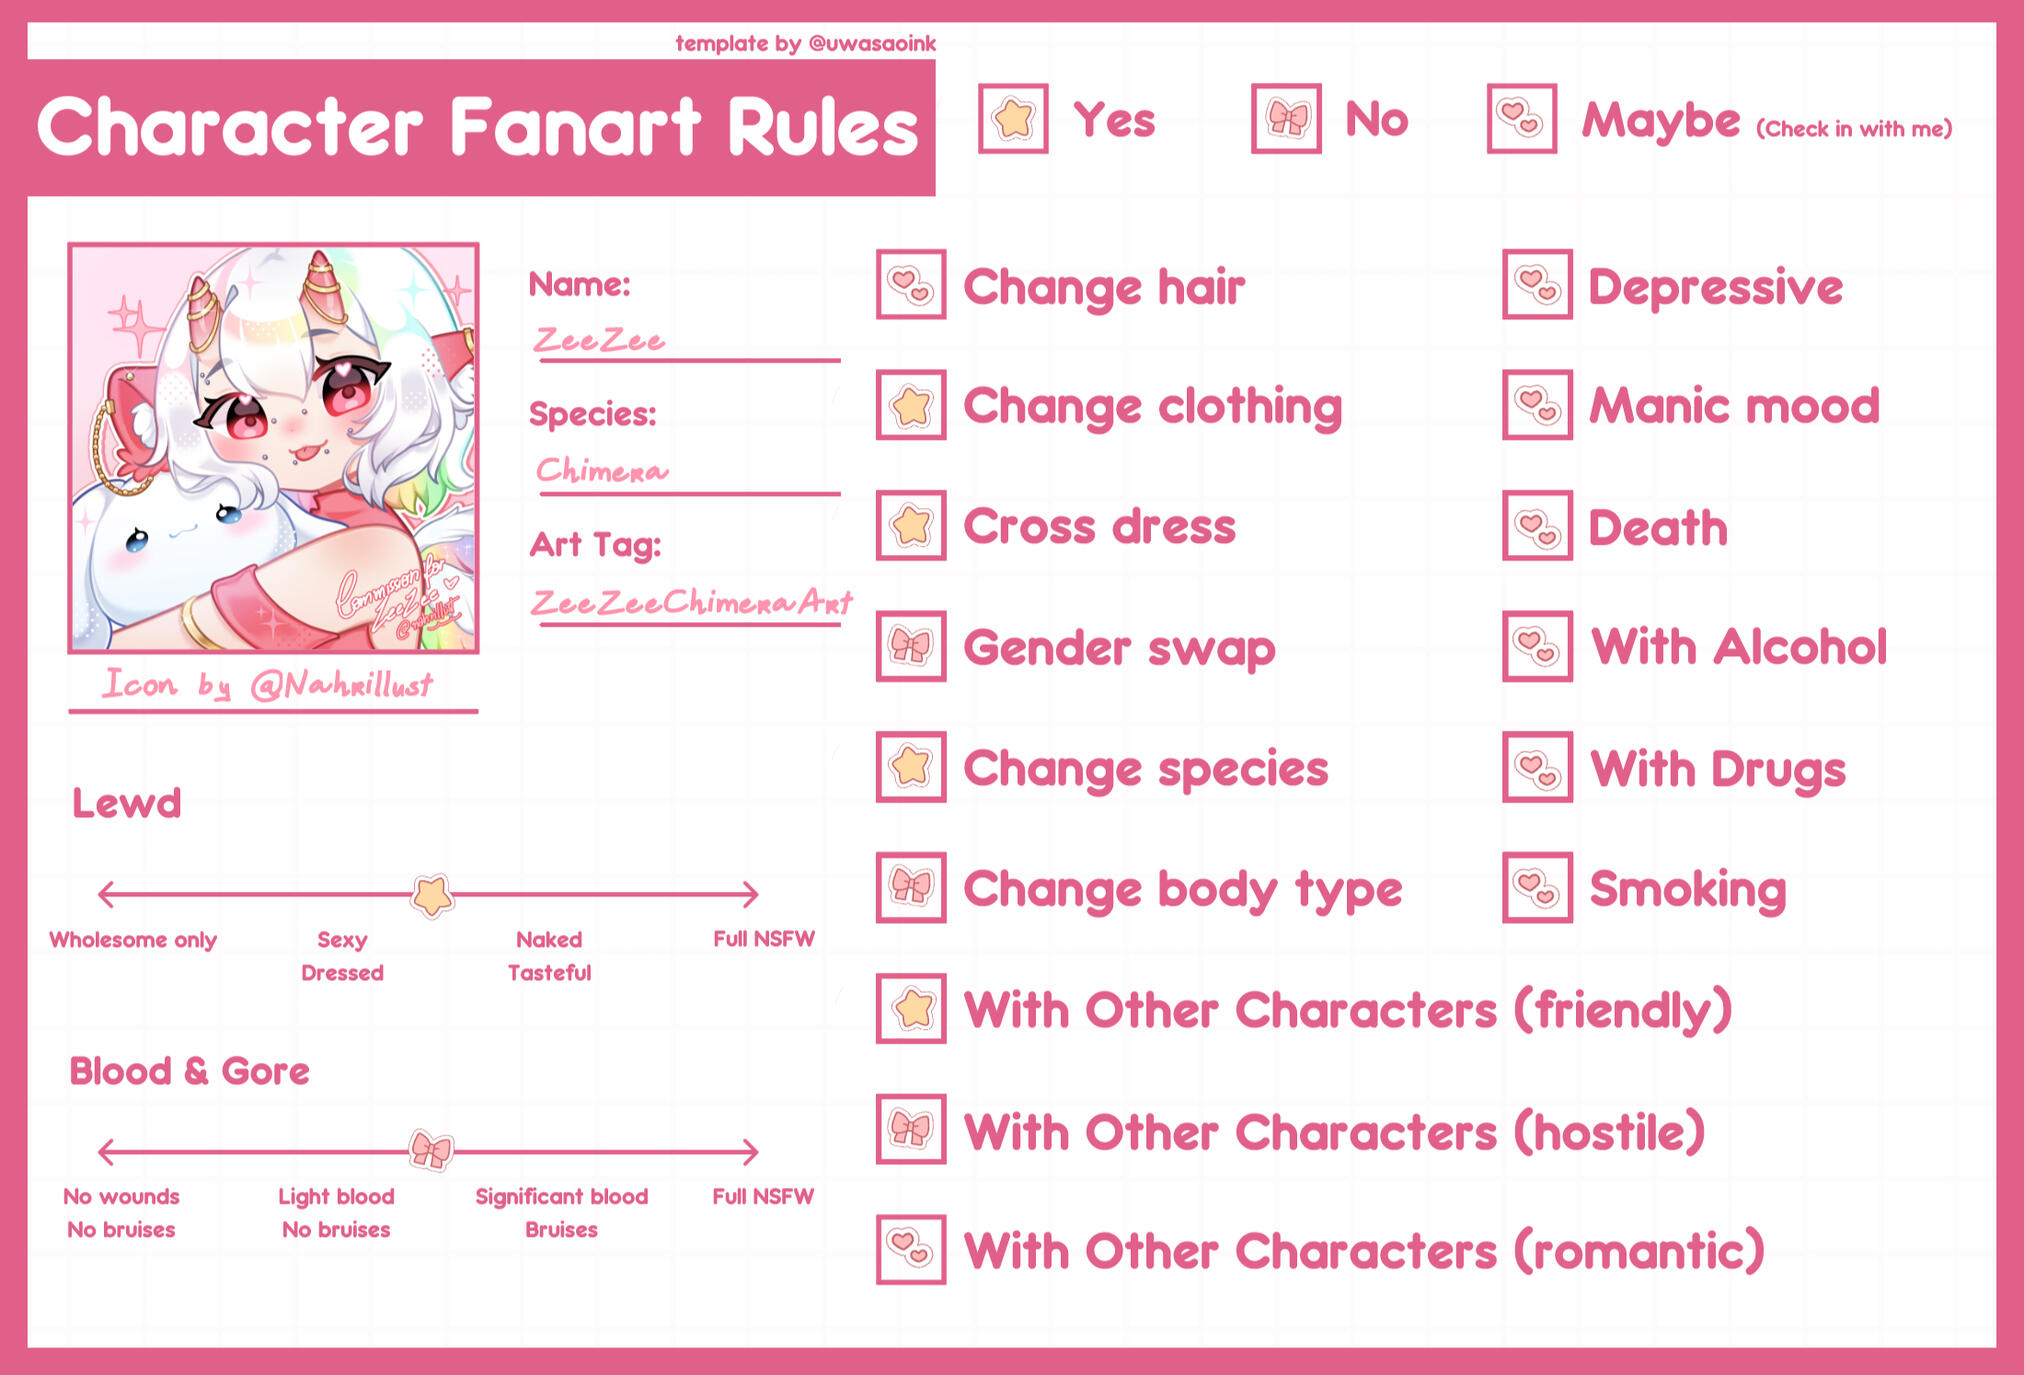Click the No bow legend icon

click(1286, 119)
